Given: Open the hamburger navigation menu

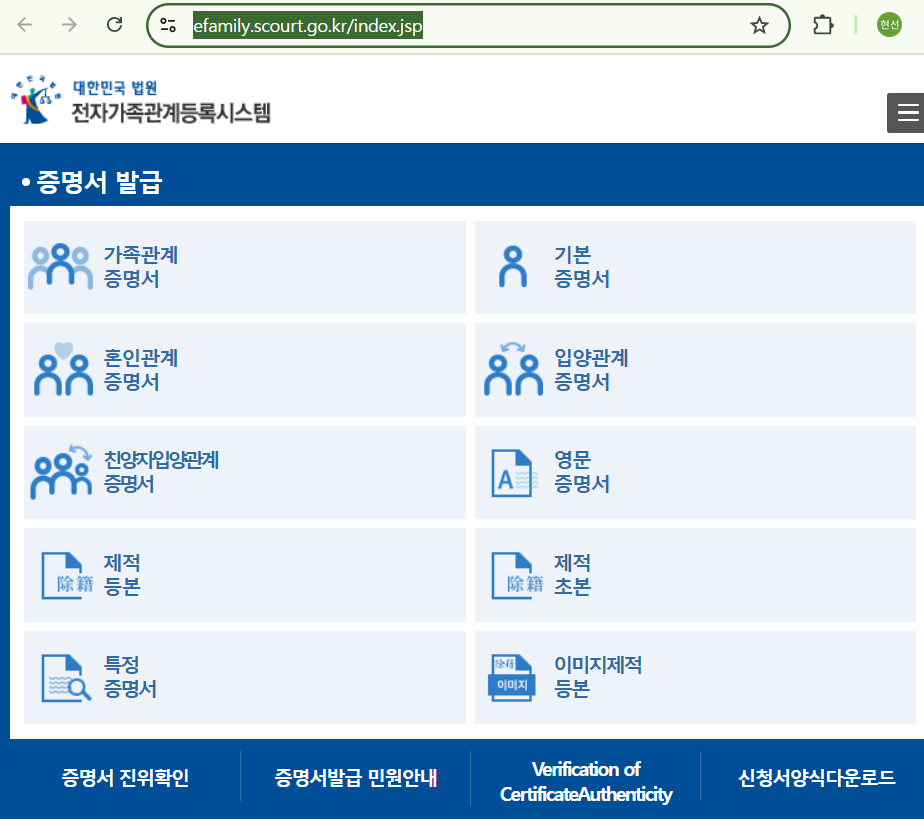Looking at the screenshot, I should (906, 112).
